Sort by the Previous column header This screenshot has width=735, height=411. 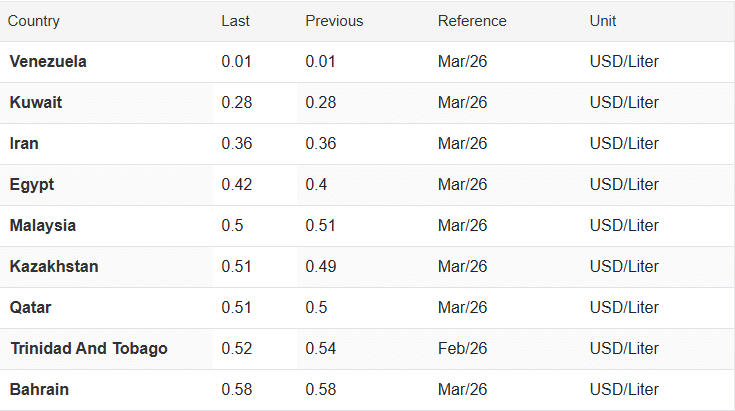[334, 21]
